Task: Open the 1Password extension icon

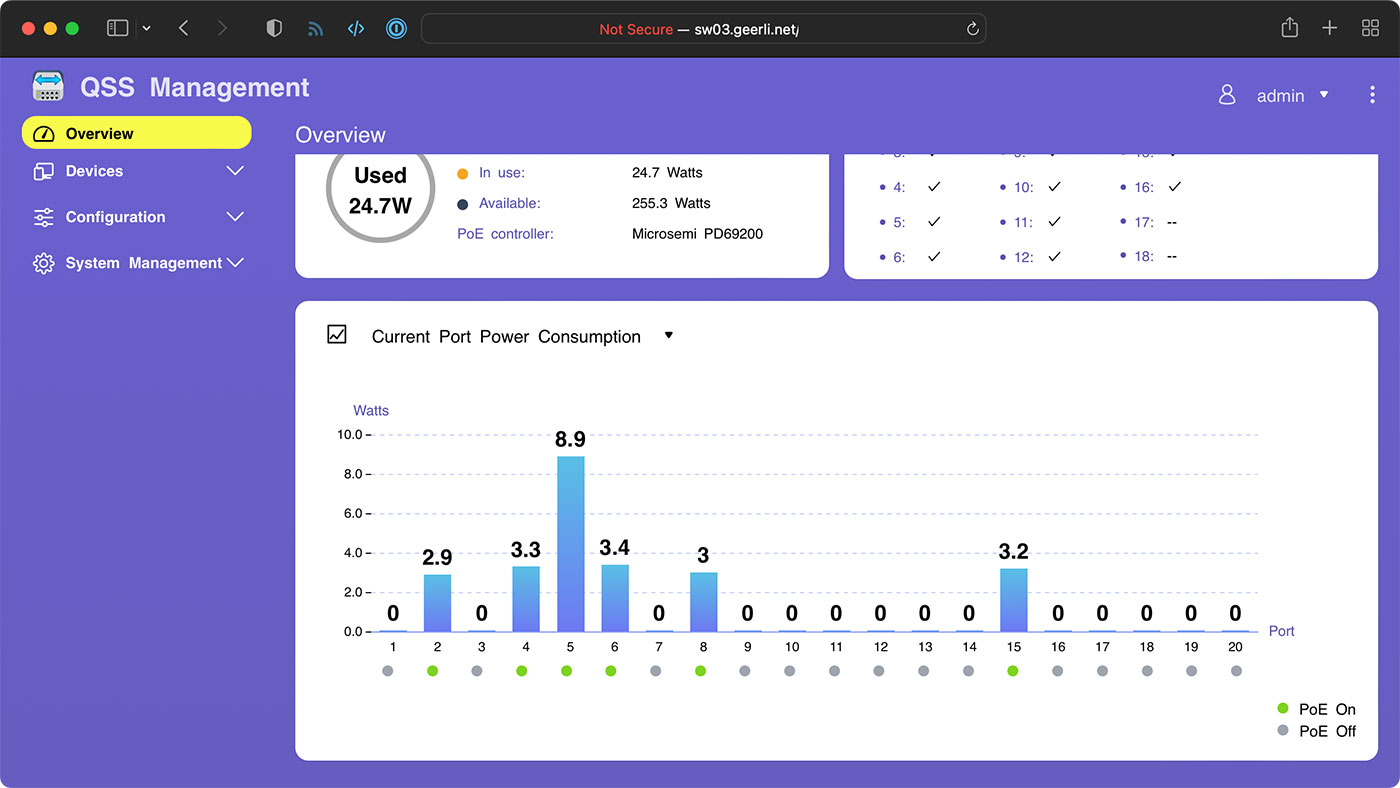Action: (397, 29)
